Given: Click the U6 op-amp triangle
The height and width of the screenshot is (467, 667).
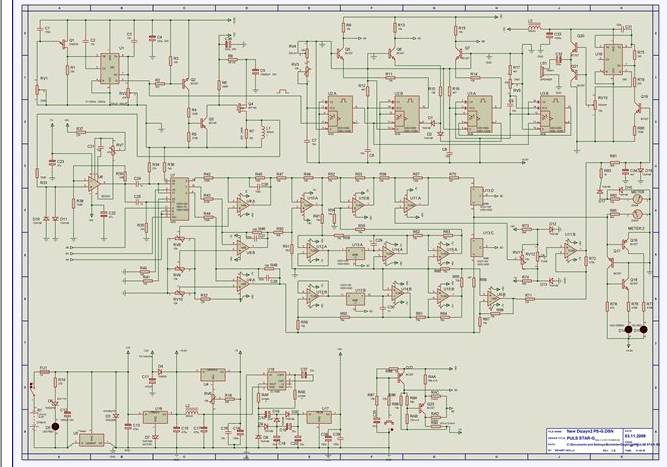Looking at the screenshot, I should pyautogui.click(x=94, y=183).
